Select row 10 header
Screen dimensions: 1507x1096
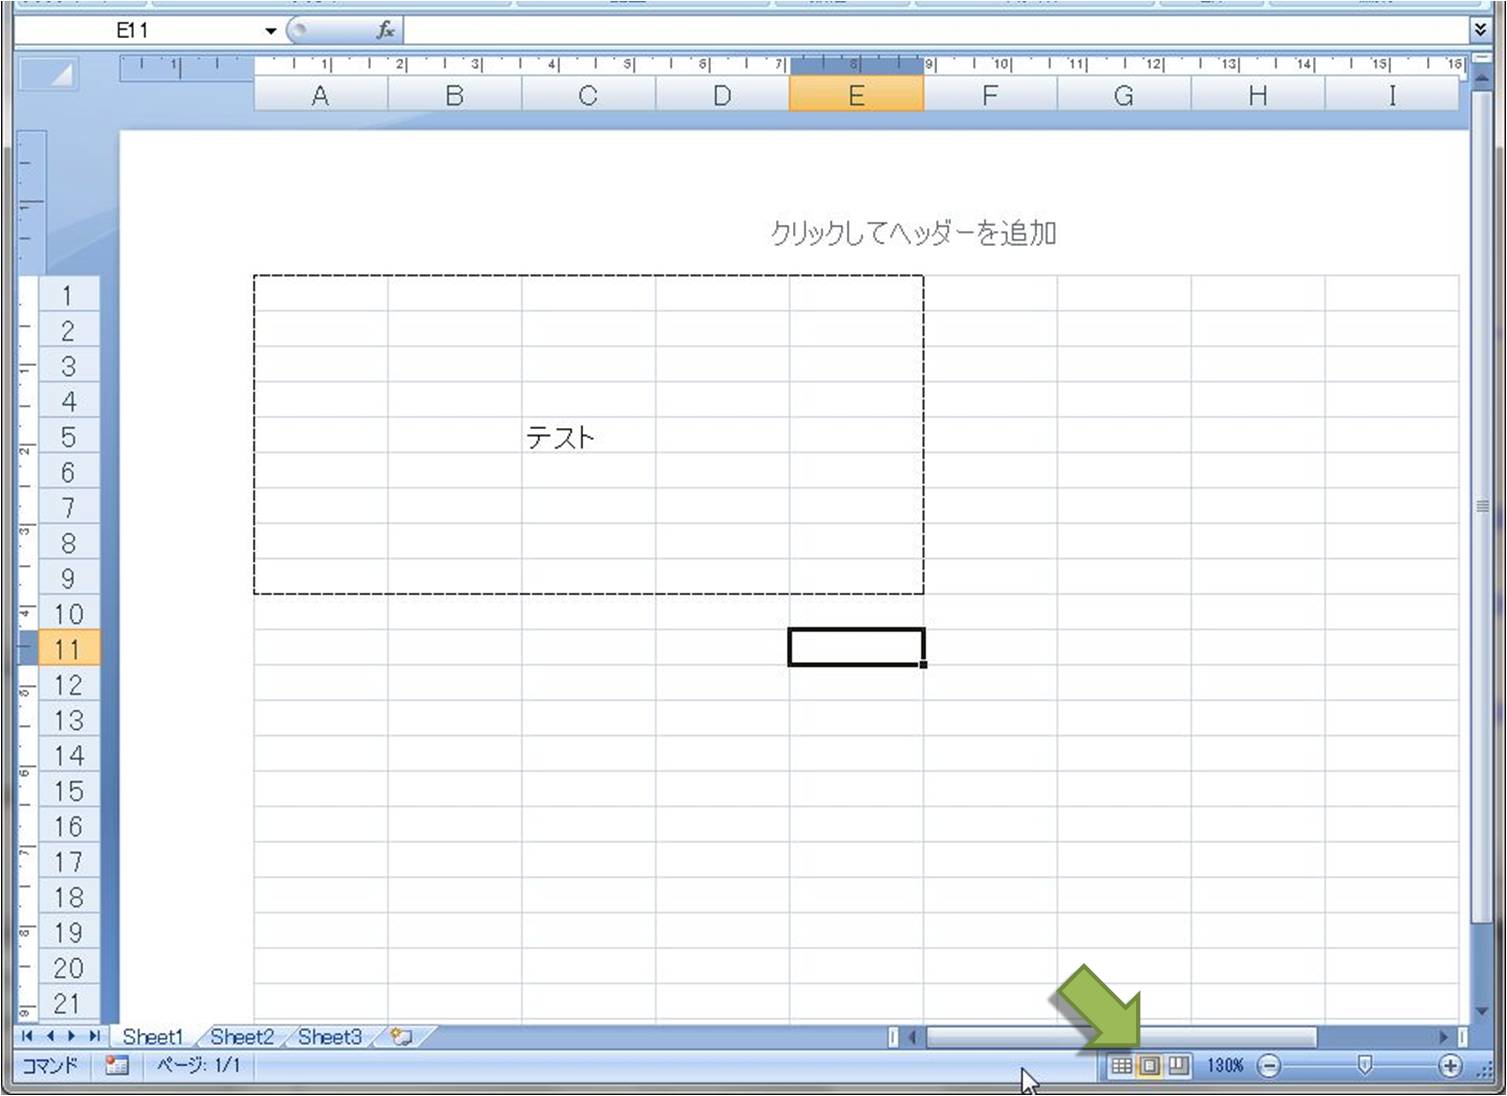(68, 614)
